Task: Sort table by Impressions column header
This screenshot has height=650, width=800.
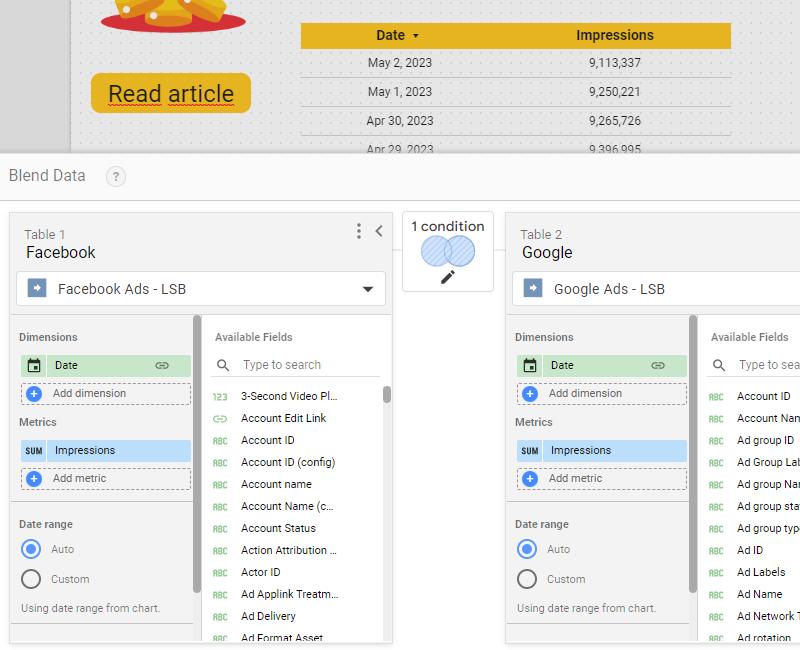Action: pos(614,35)
